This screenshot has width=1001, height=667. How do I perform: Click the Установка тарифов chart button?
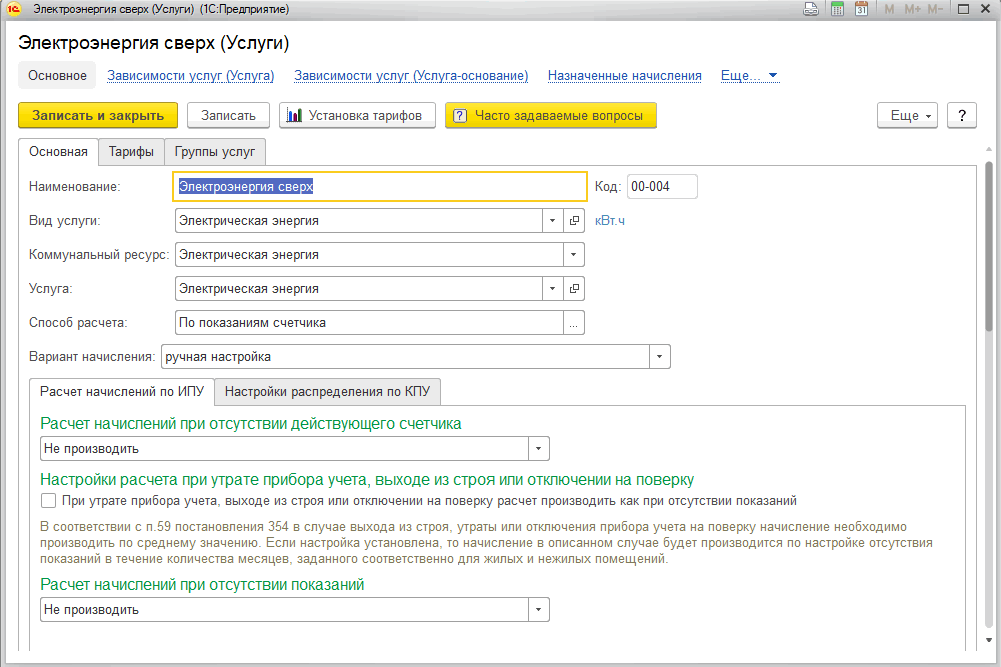click(356, 116)
